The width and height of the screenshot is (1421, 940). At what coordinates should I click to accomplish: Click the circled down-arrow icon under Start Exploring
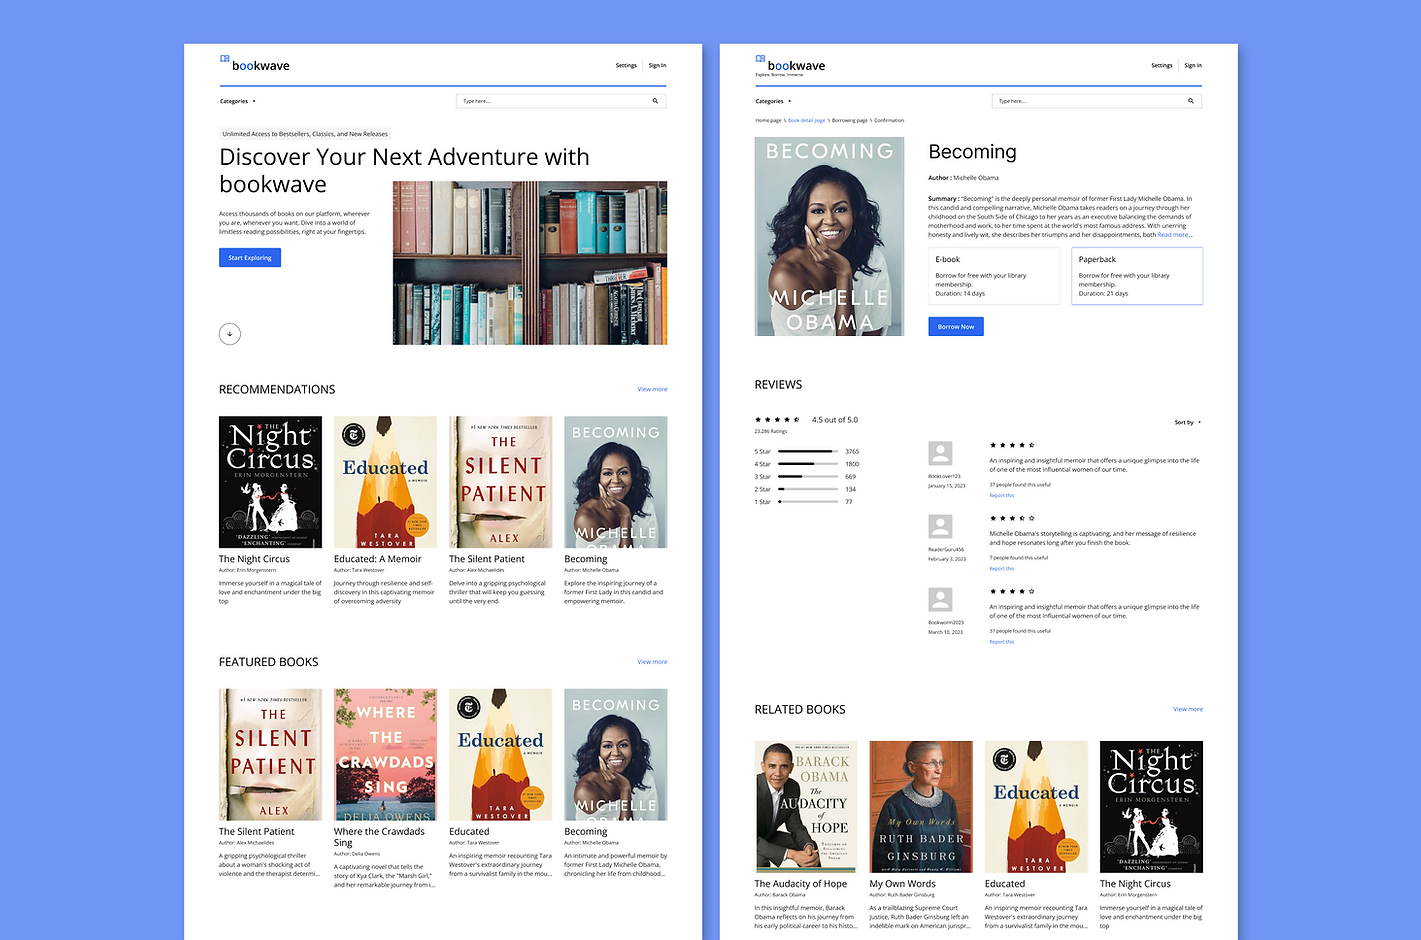[230, 334]
